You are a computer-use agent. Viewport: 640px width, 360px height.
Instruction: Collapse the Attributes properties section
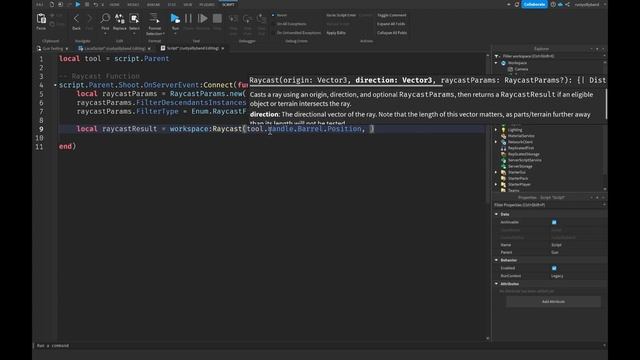tap(497, 284)
